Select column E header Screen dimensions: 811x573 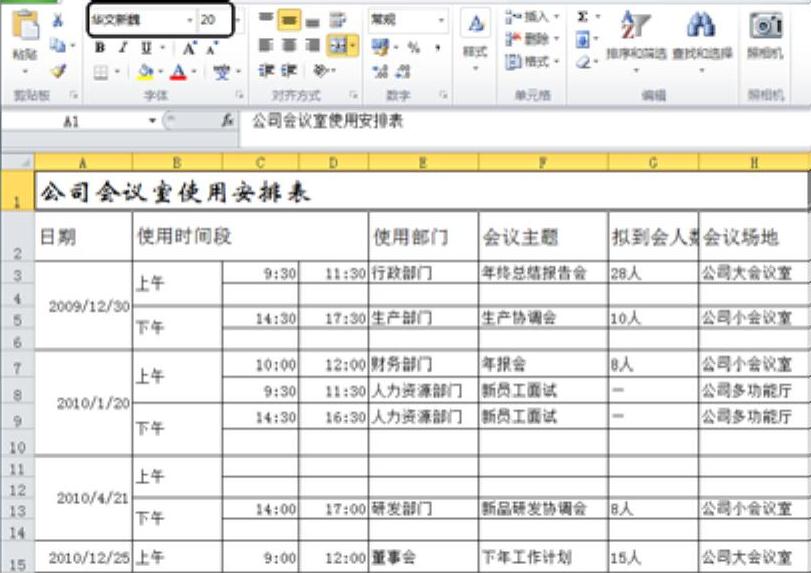click(x=423, y=163)
